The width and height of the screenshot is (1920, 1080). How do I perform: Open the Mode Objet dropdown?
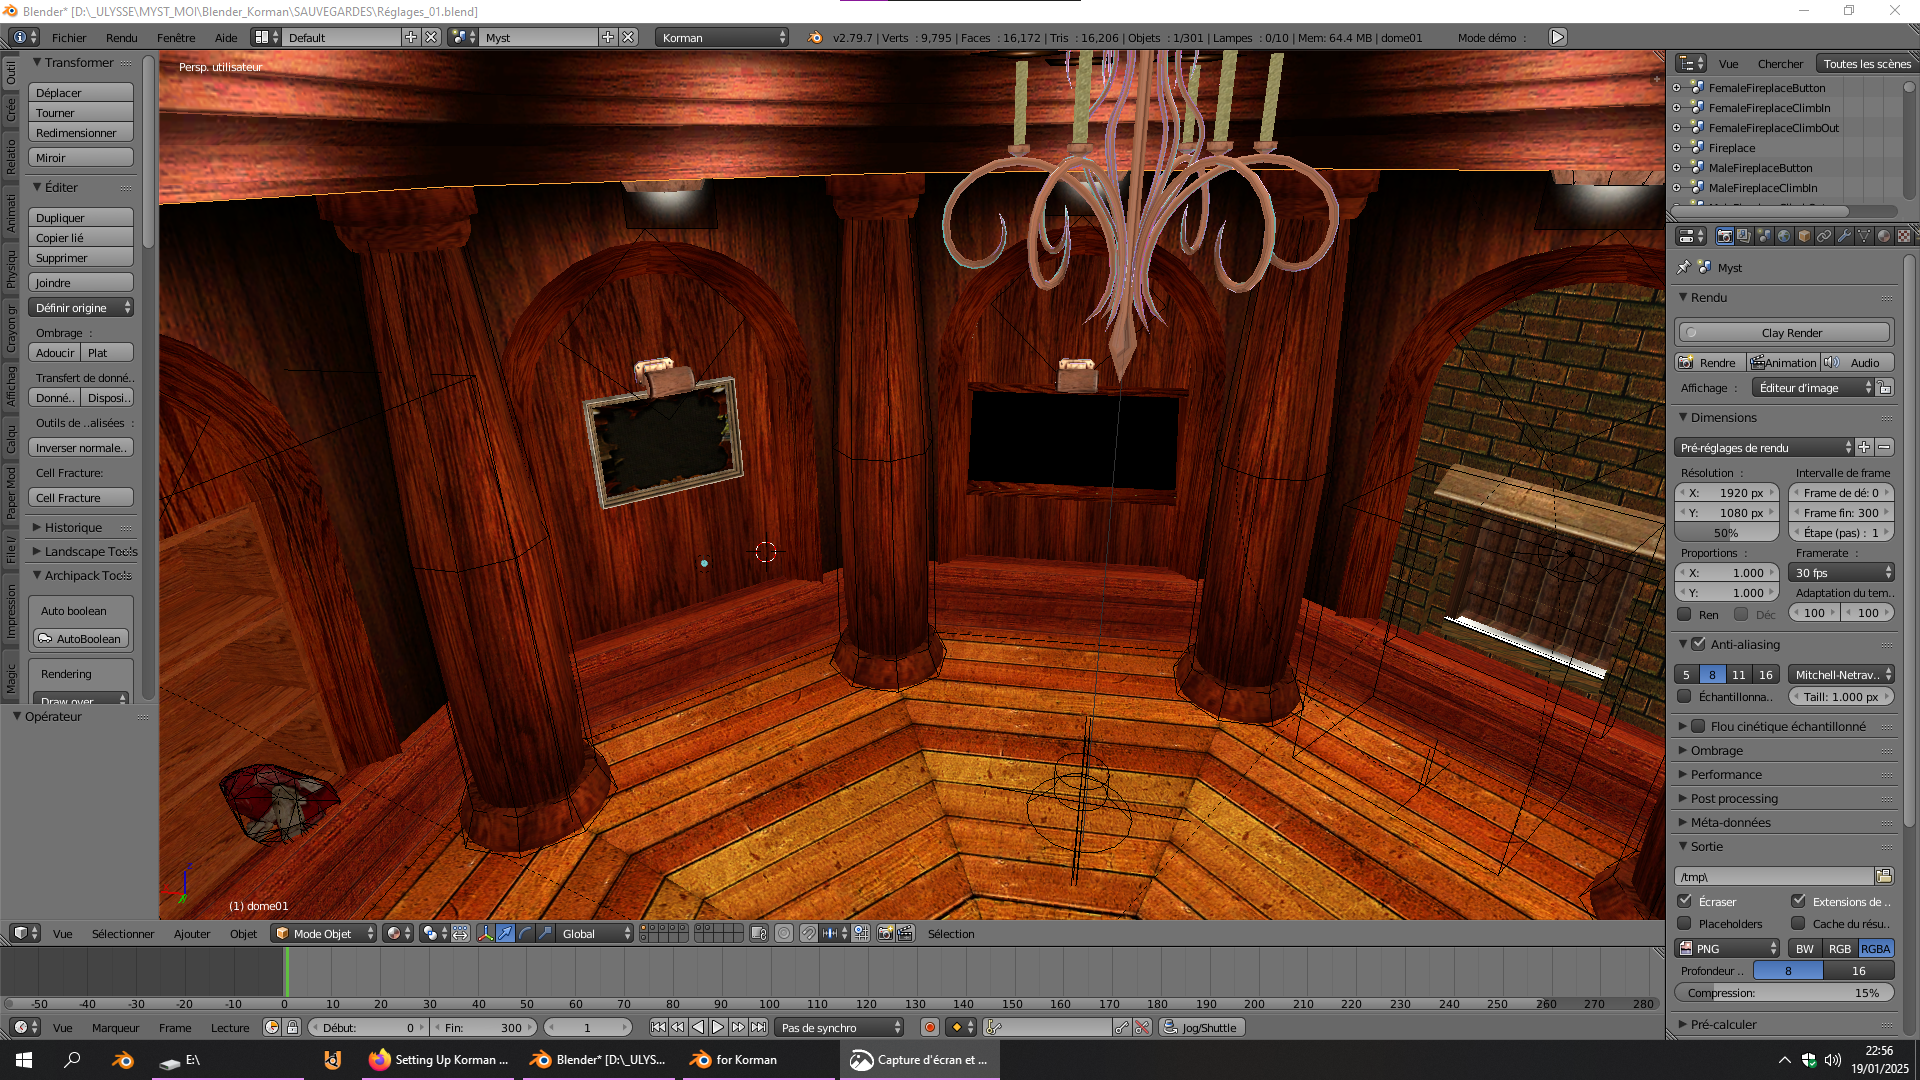click(x=324, y=933)
